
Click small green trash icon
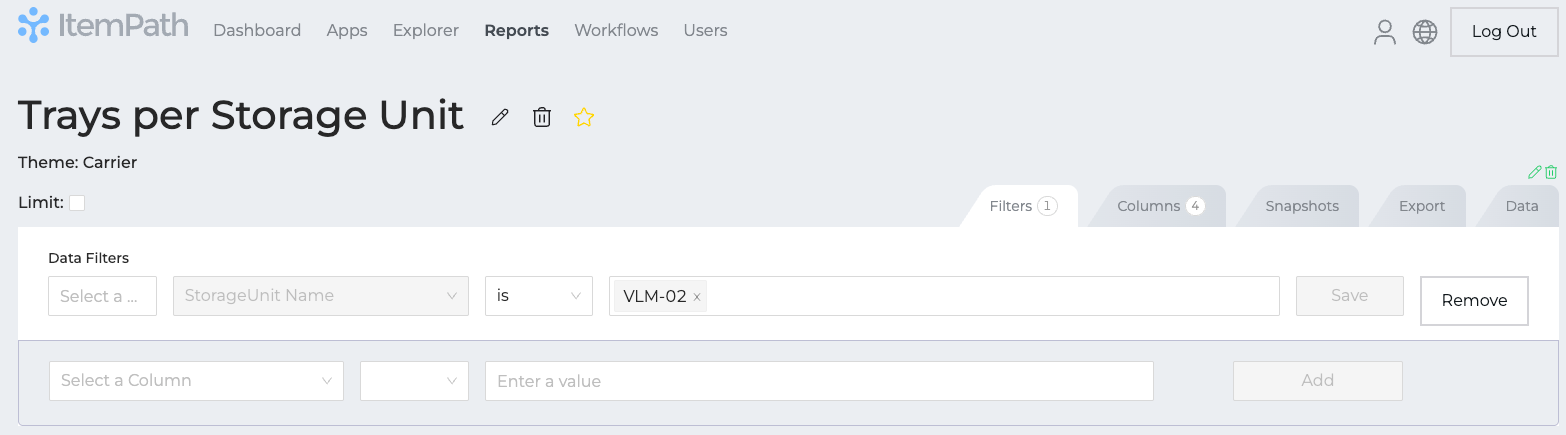[x=1551, y=172]
